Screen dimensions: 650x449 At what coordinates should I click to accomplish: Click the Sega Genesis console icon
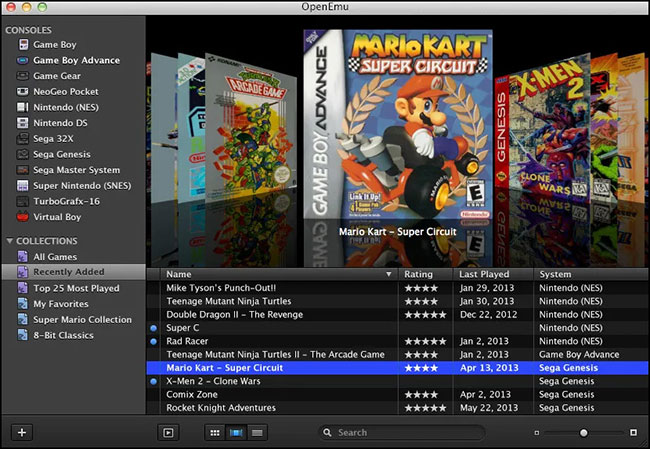click(22, 155)
